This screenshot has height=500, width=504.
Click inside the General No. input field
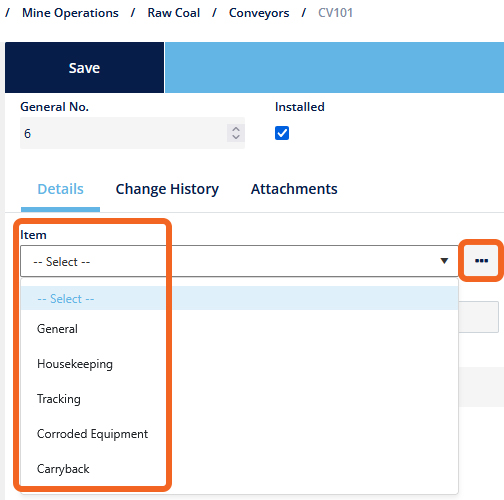[x=123, y=133]
